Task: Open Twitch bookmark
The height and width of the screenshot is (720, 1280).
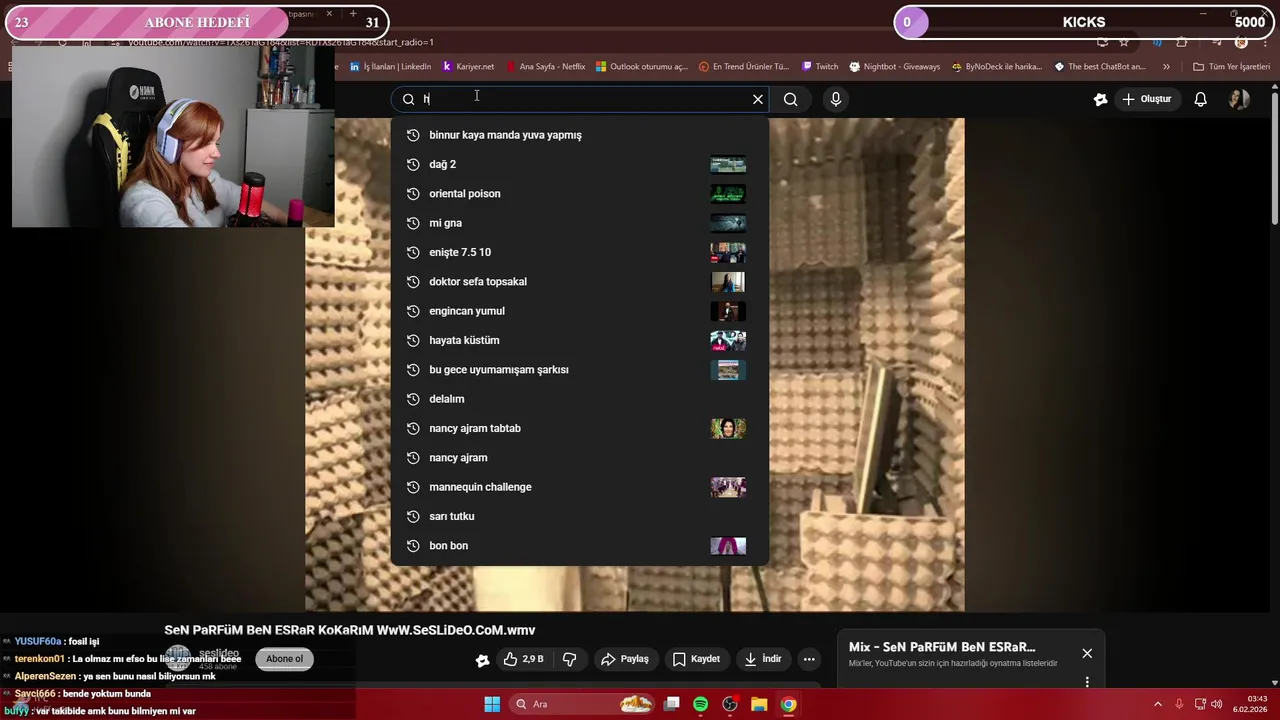Action: coord(820,67)
